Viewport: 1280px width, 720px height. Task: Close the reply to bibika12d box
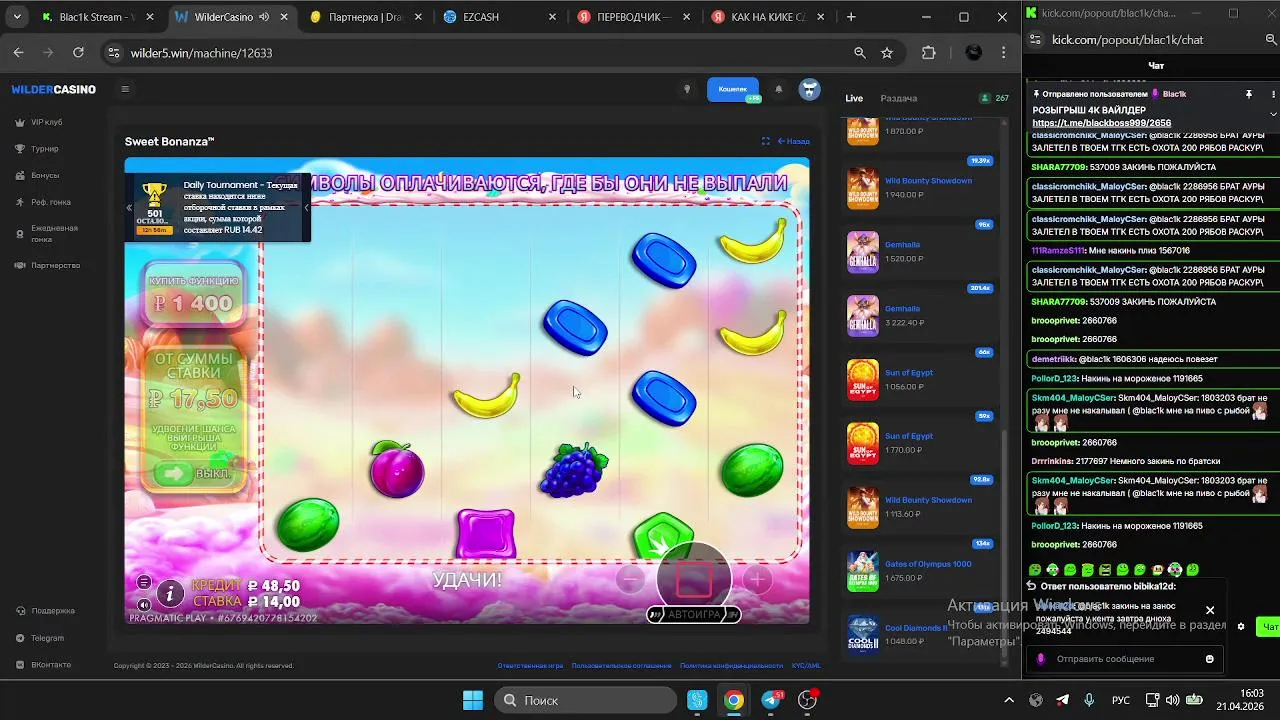coord(1210,610)
